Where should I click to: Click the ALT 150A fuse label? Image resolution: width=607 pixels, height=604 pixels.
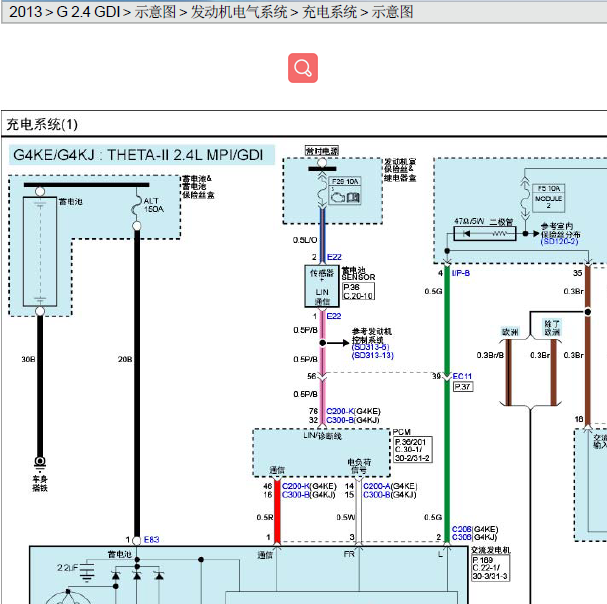154,205
